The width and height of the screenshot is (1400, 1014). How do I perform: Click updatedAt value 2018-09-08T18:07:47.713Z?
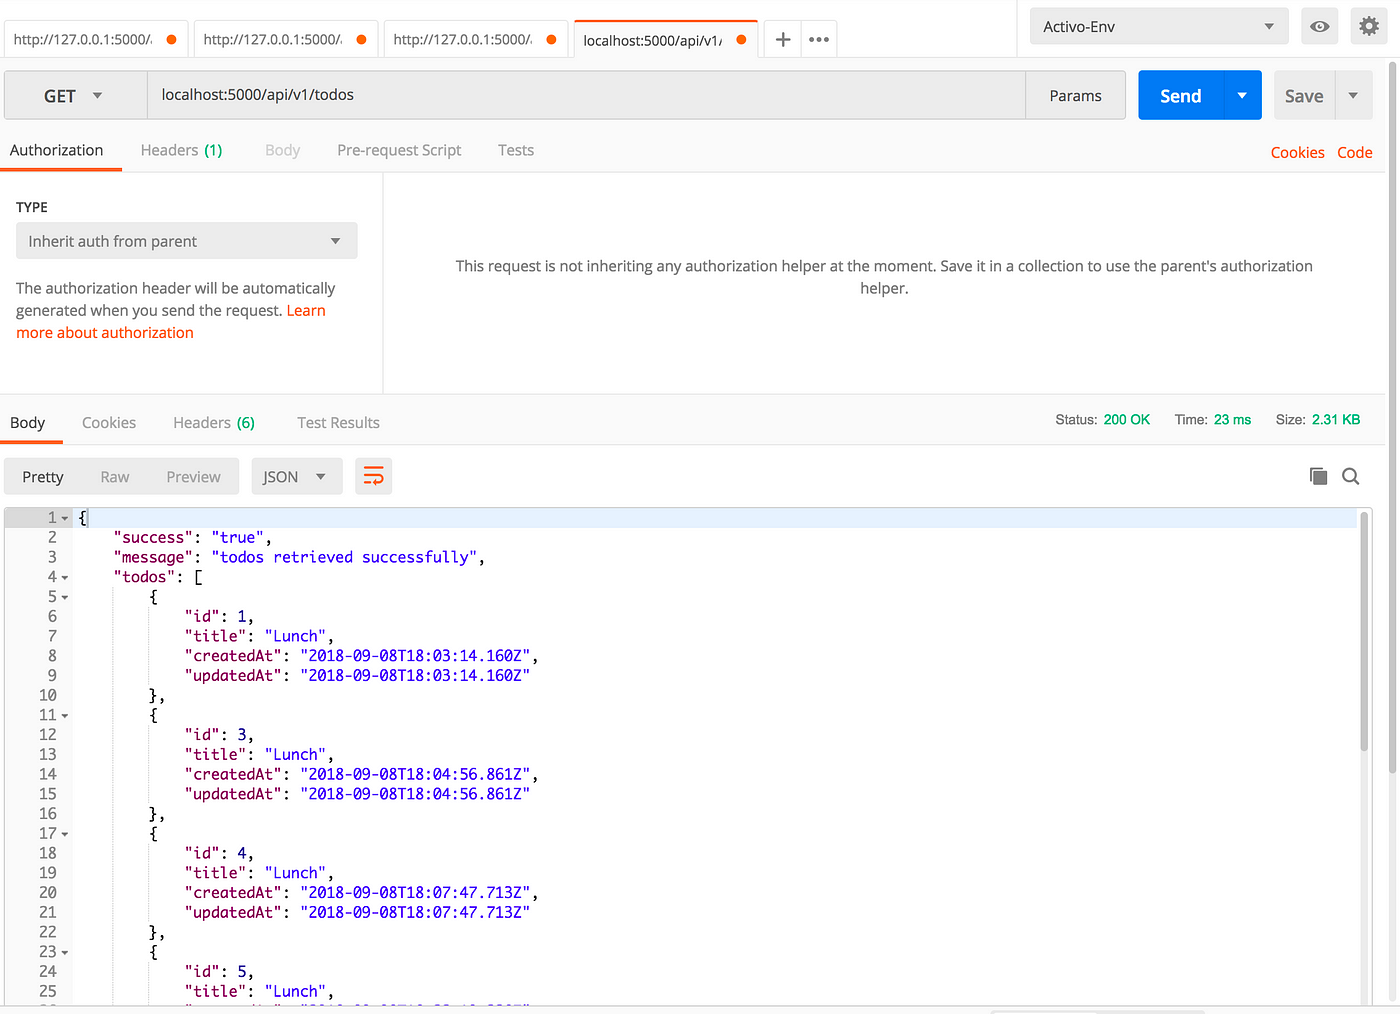coord(415,912)
